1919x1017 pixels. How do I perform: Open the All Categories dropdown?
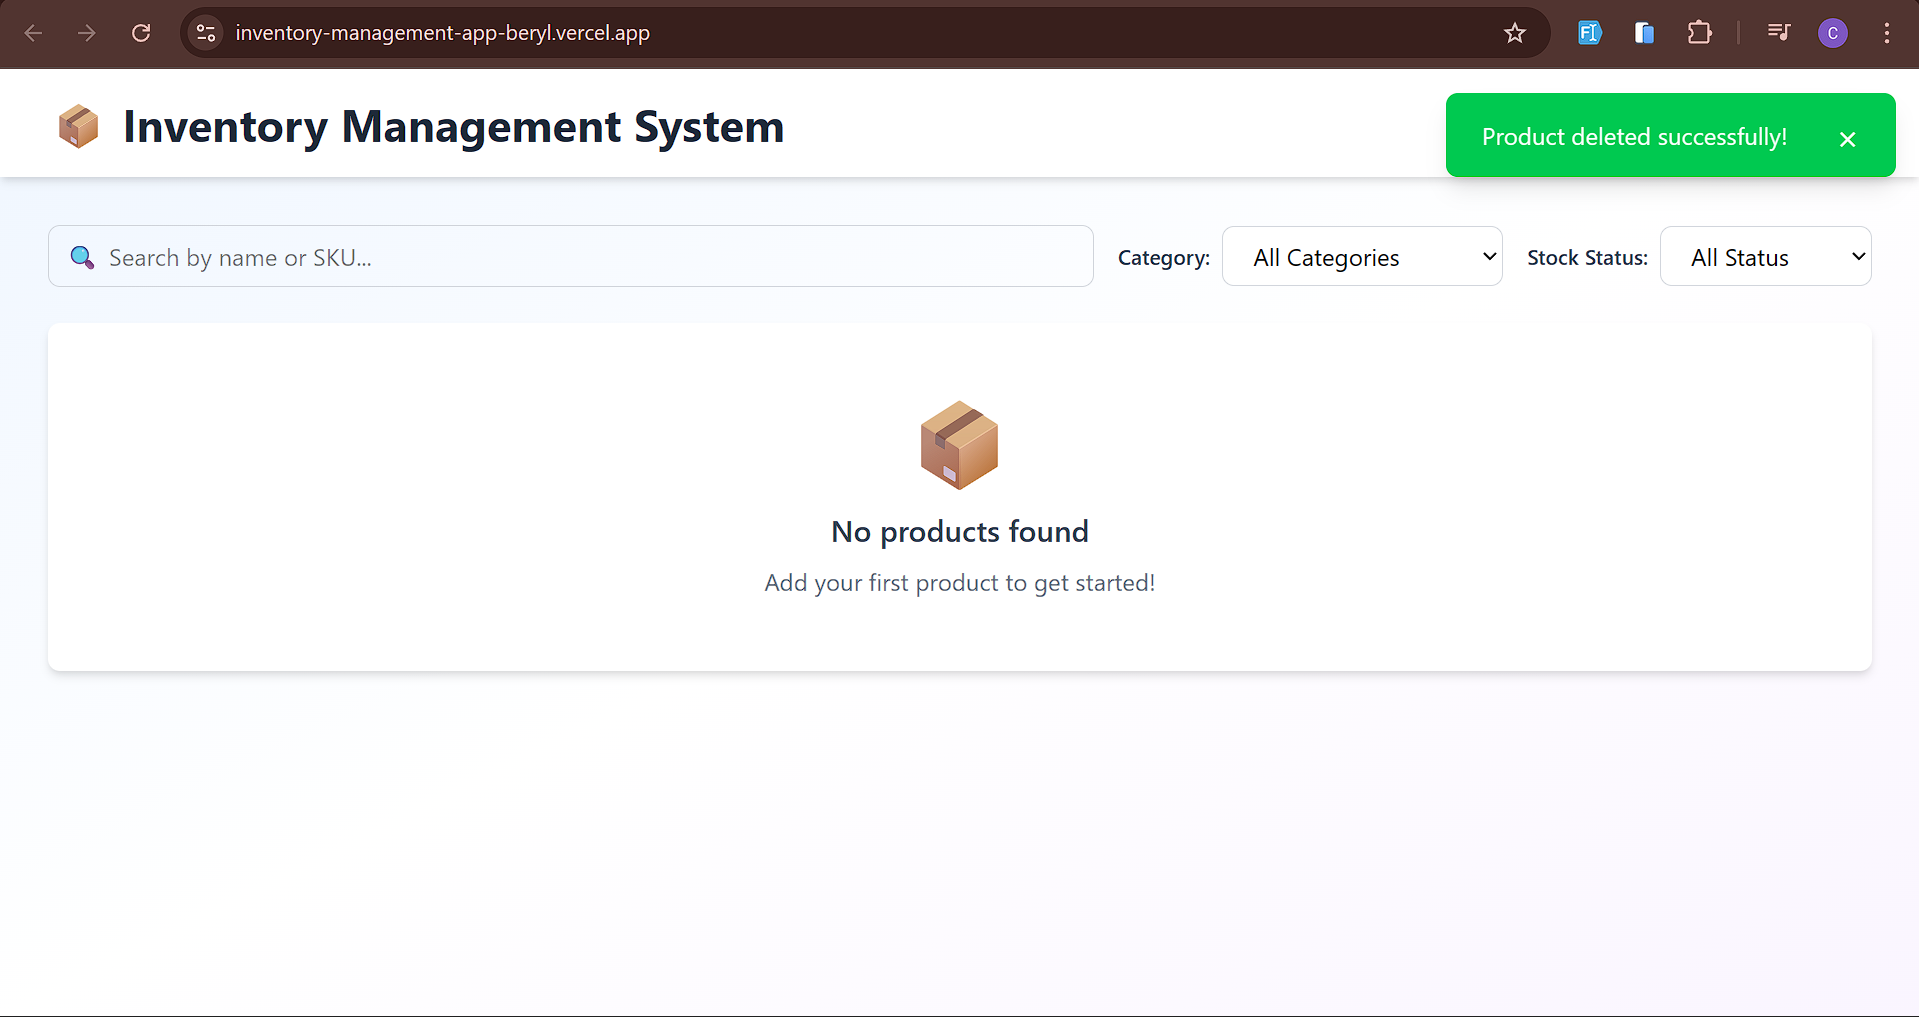(x=1362, y=256)
